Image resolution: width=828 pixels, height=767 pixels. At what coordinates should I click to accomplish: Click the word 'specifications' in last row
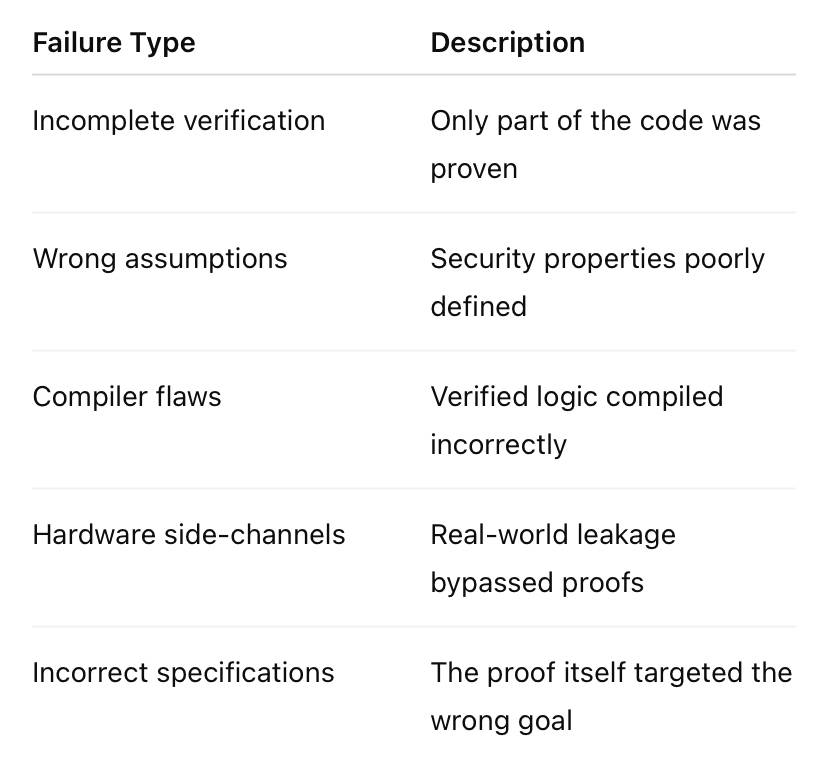(246, 674)
